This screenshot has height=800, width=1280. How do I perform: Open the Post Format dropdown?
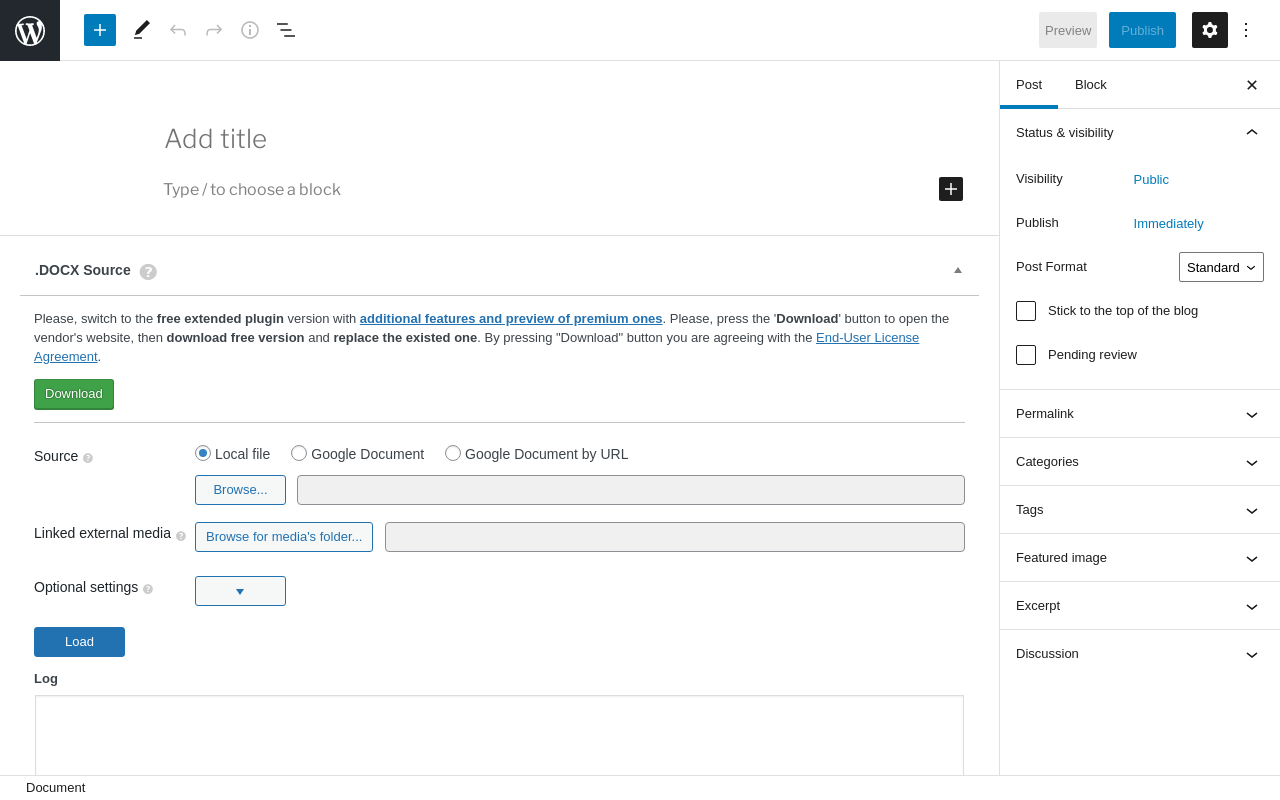1221,267
